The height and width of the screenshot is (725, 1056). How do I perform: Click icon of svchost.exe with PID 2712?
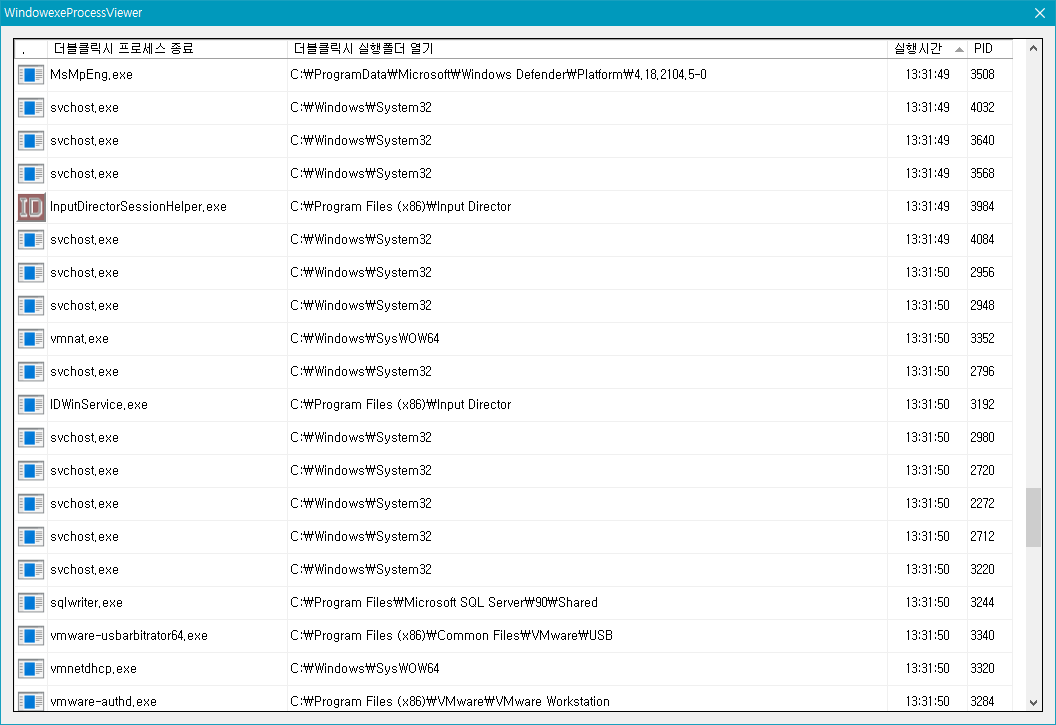click(31, 537)
